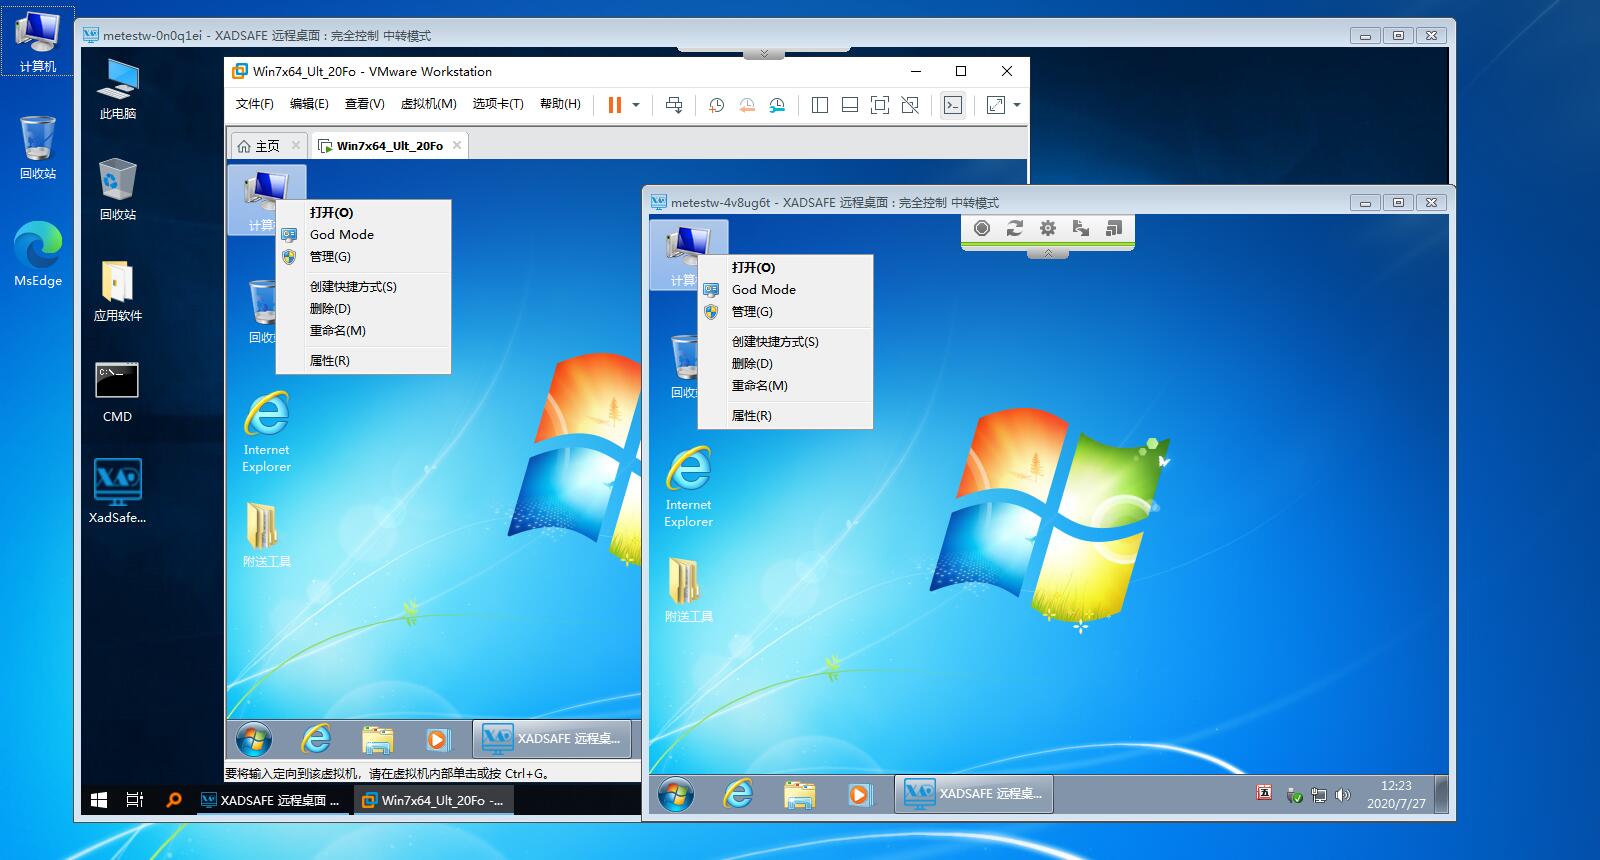The height and width of the screenshot is (860, 1600).
Task: Choose 属性(R) in the metestw-4v8ug6t context menu
Action: point(785,416)
